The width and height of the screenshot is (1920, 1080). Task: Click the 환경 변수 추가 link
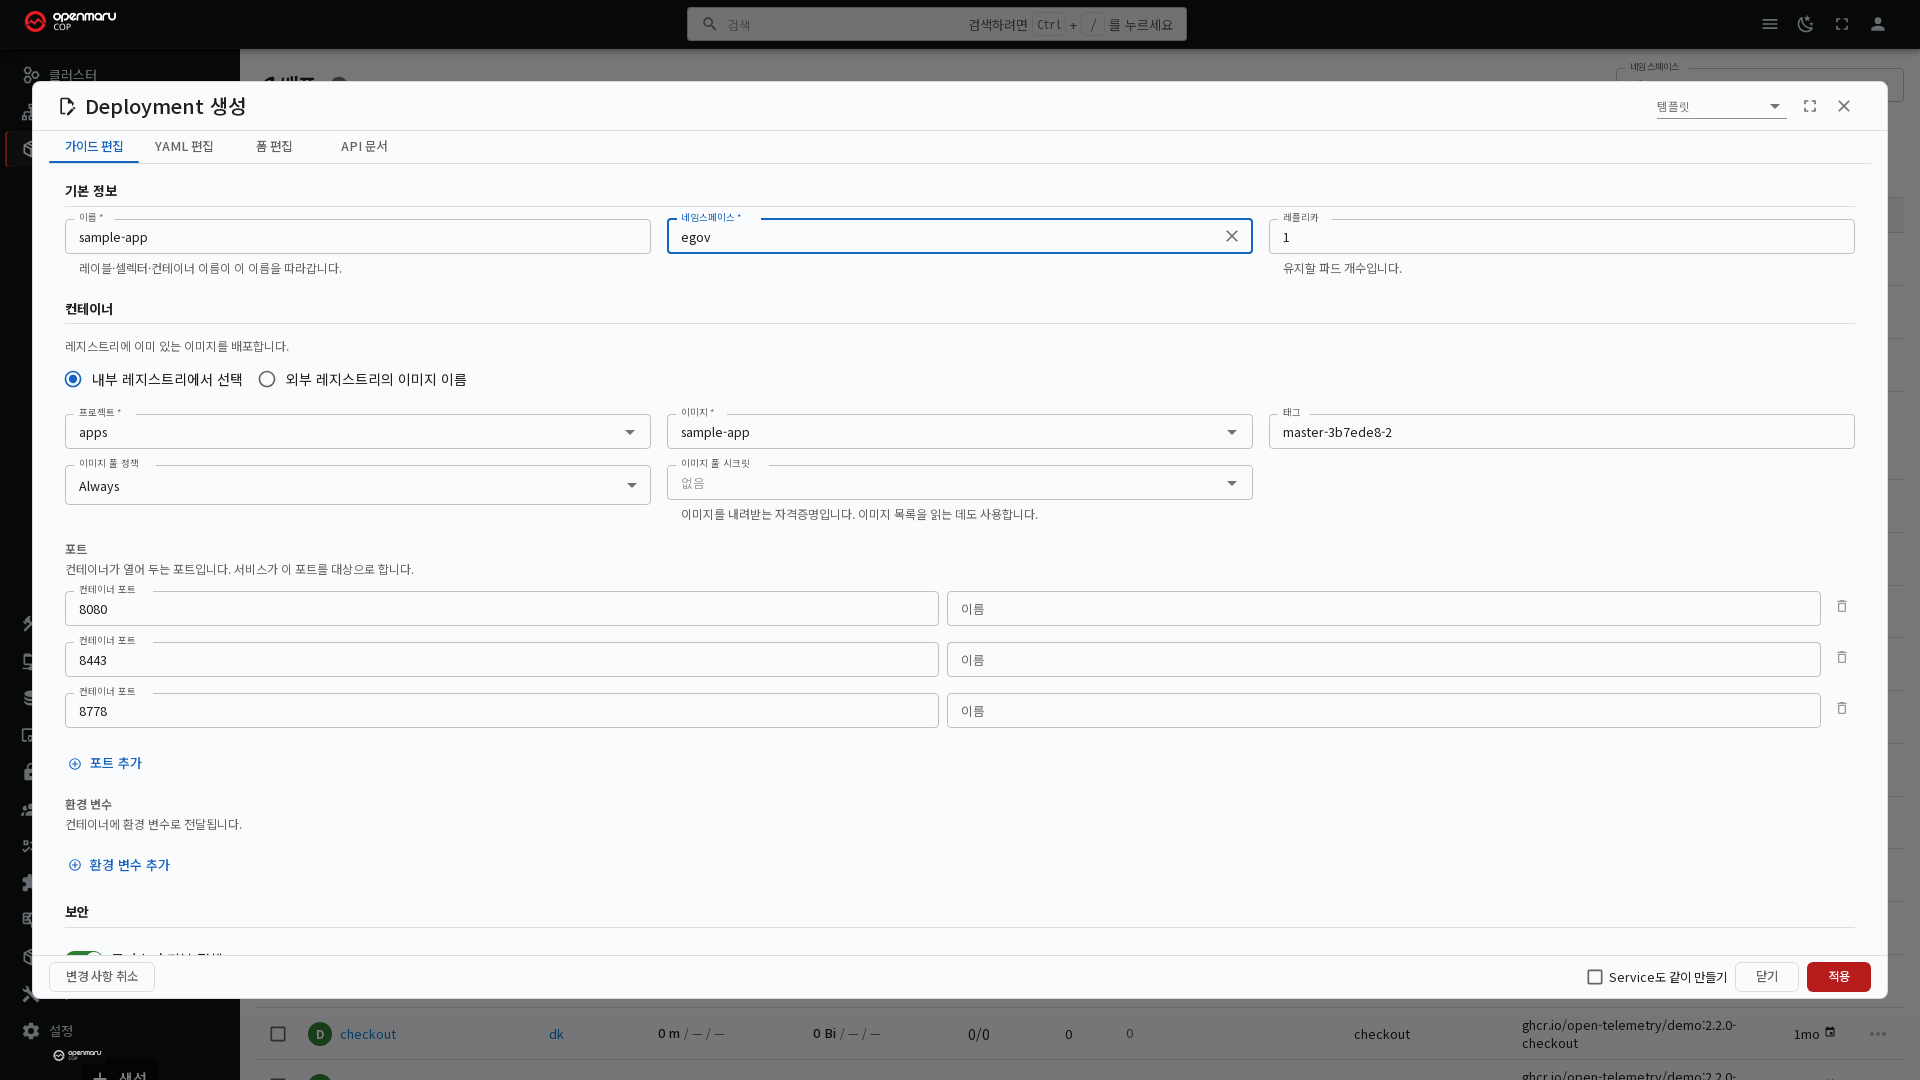tap(119, 865)
